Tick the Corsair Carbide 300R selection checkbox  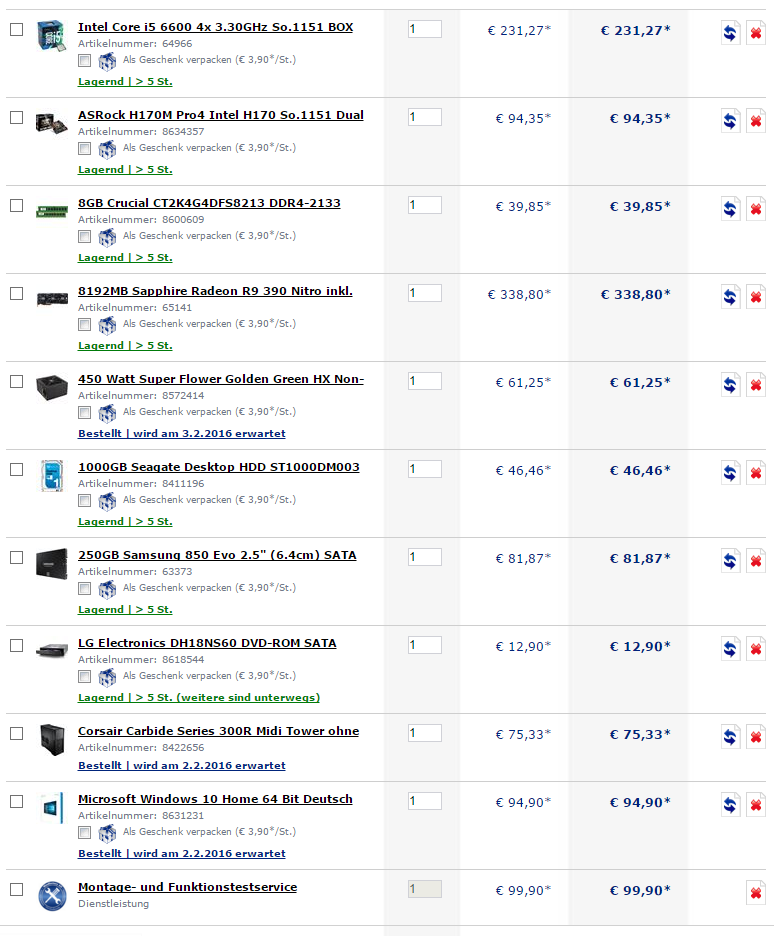pyautogui.click(x=17, y=733)
